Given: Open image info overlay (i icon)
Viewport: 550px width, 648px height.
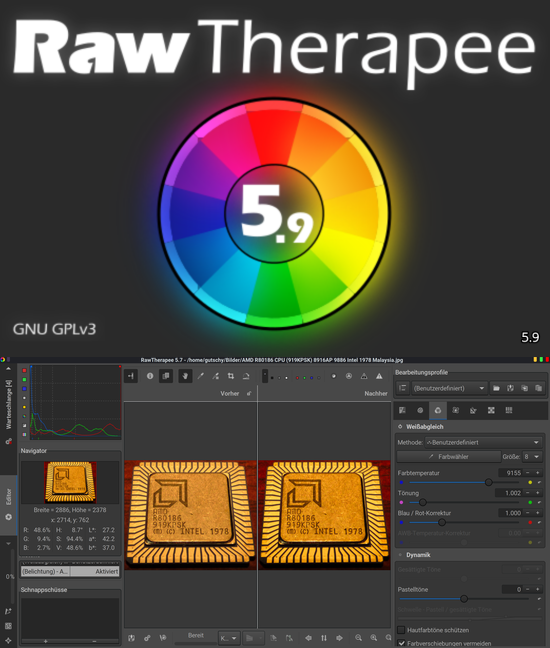Looking at the screenshot, I should 150,376.
